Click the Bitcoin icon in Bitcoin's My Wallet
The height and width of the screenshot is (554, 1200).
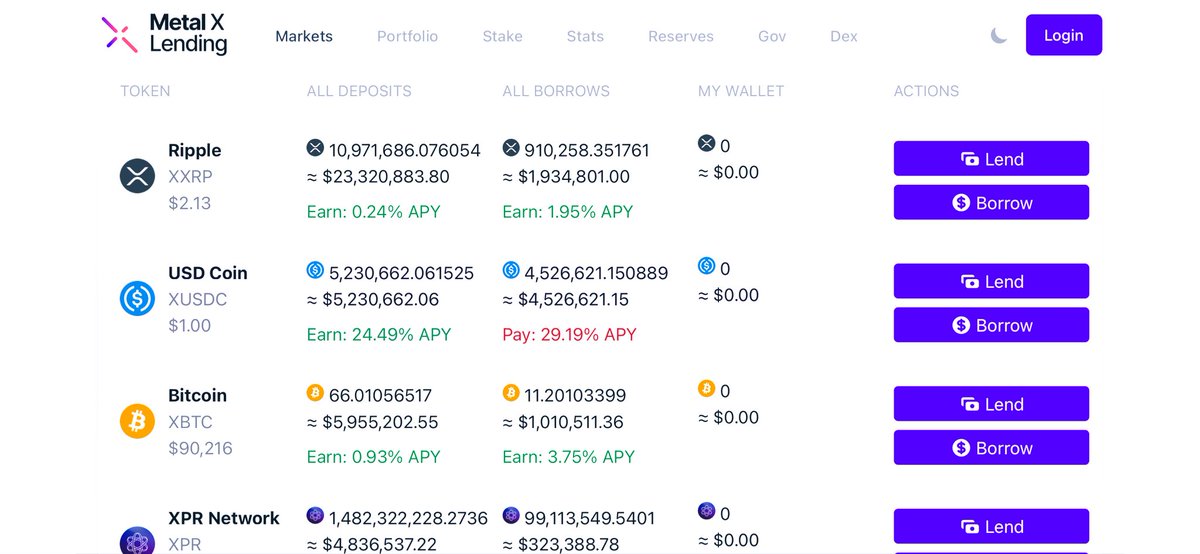coord(707,388)
